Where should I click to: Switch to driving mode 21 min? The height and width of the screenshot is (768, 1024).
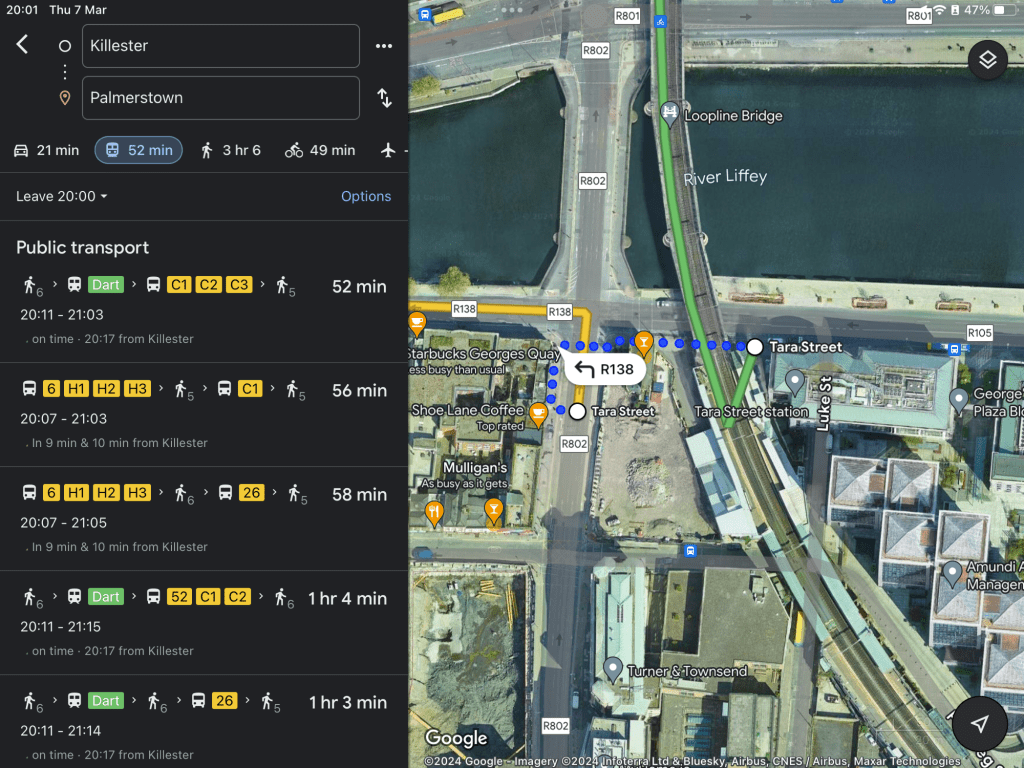coord(46,150)
